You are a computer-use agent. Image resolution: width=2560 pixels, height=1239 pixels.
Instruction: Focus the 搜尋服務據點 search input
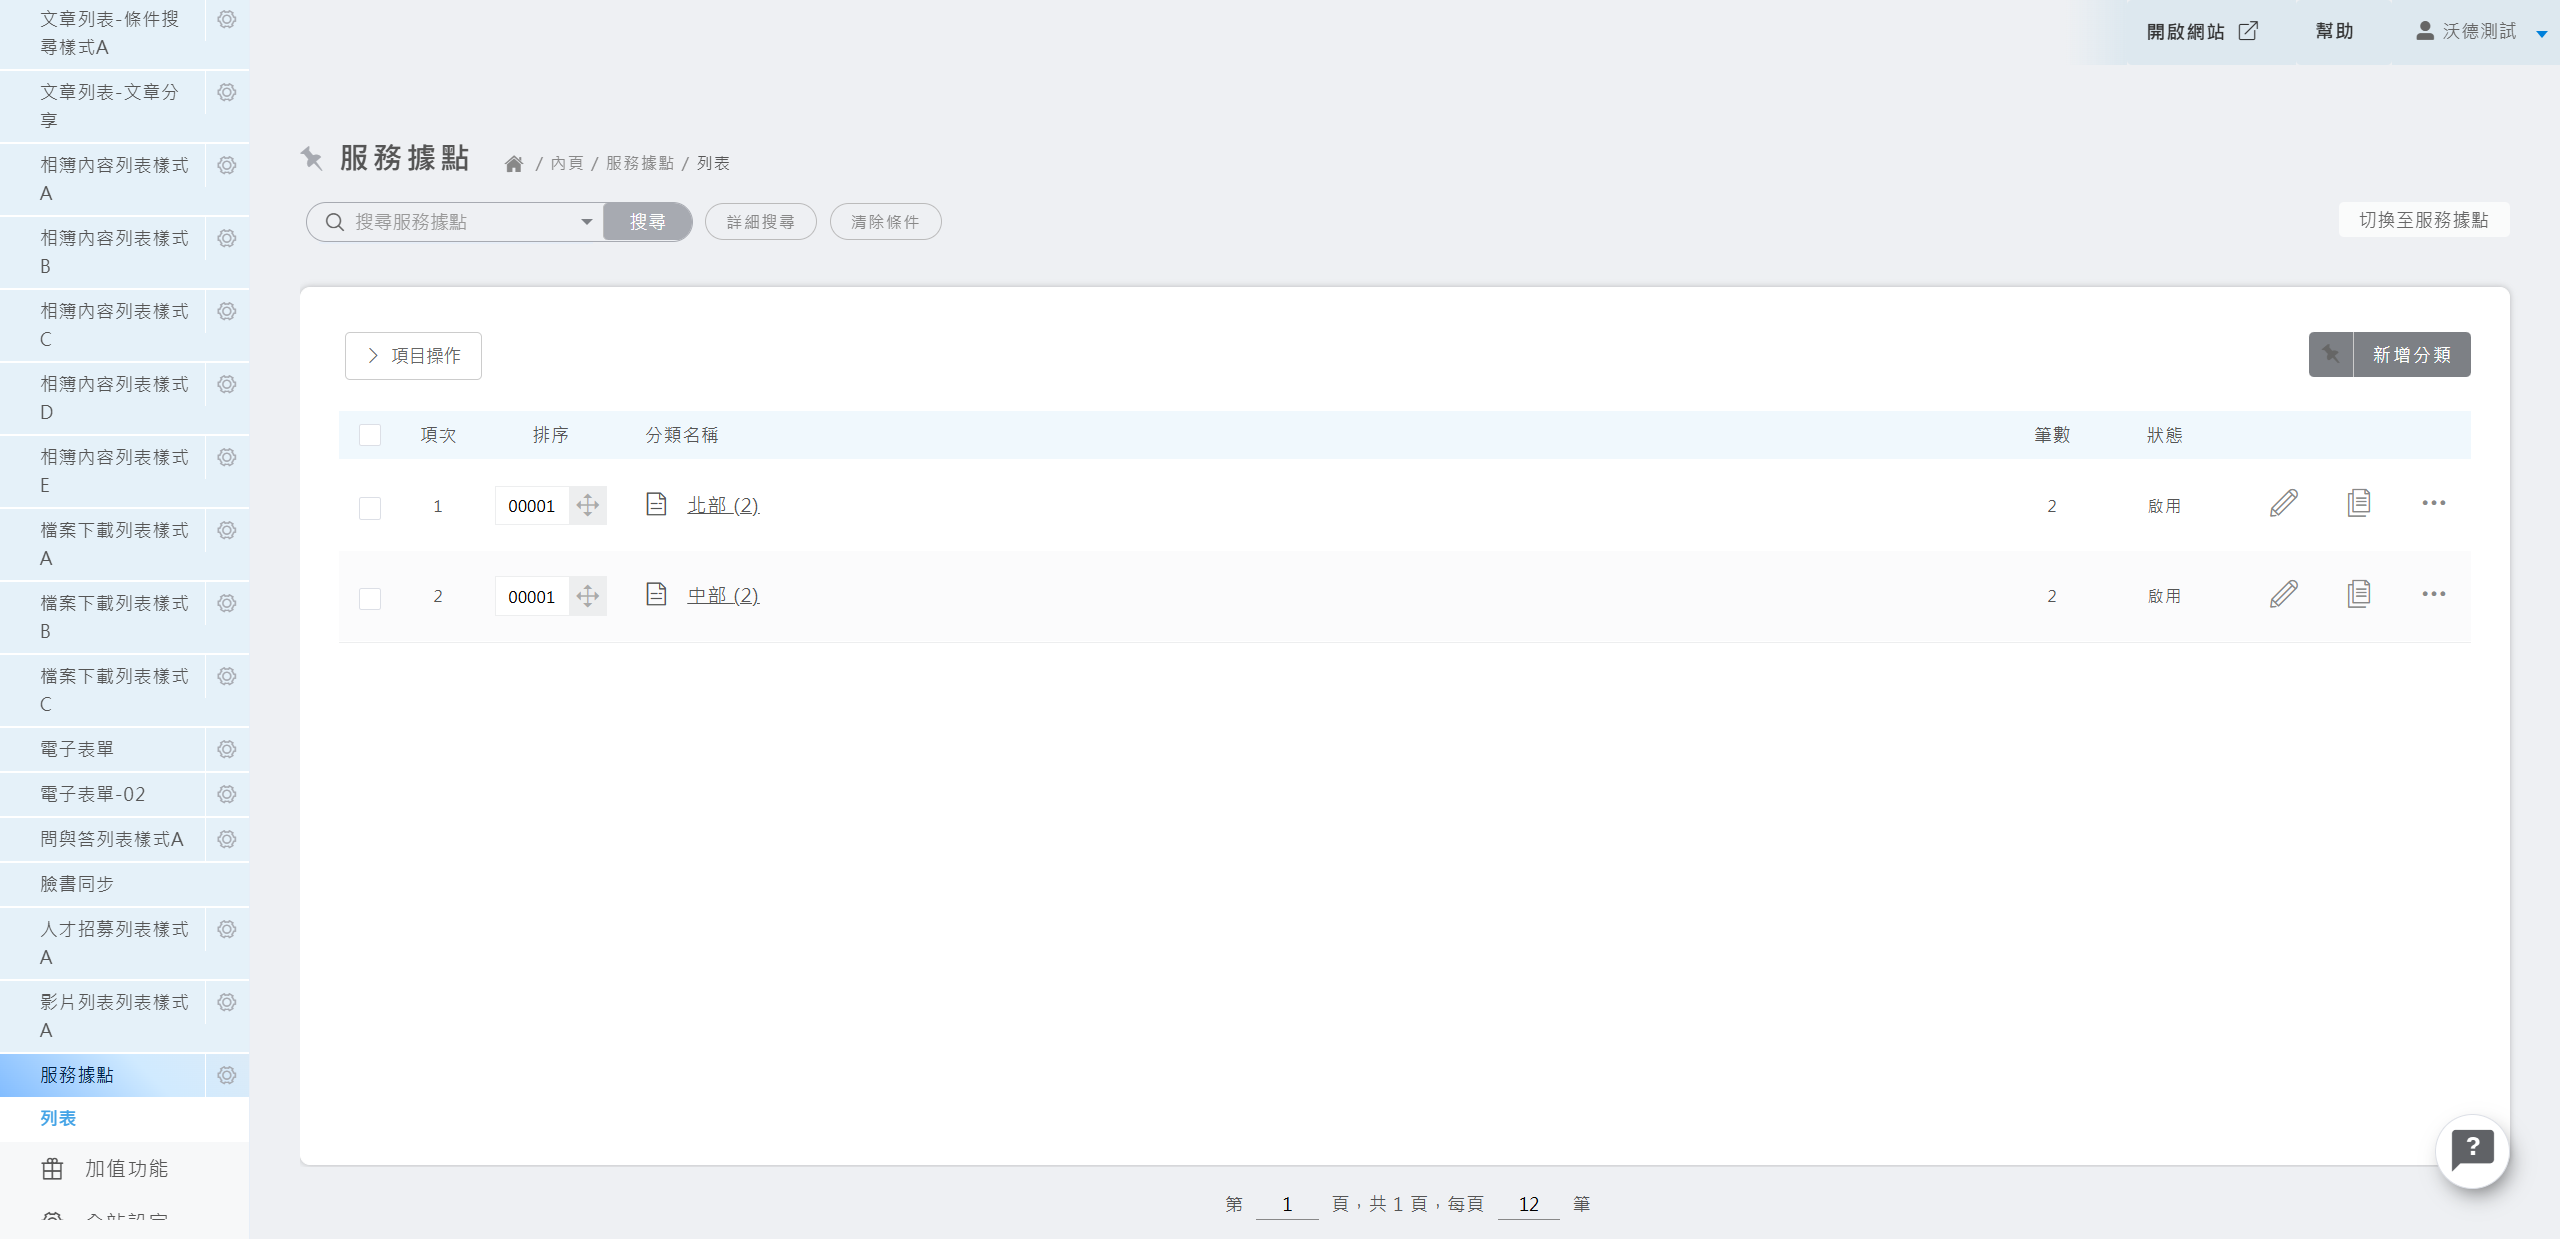tap(460, 222)
